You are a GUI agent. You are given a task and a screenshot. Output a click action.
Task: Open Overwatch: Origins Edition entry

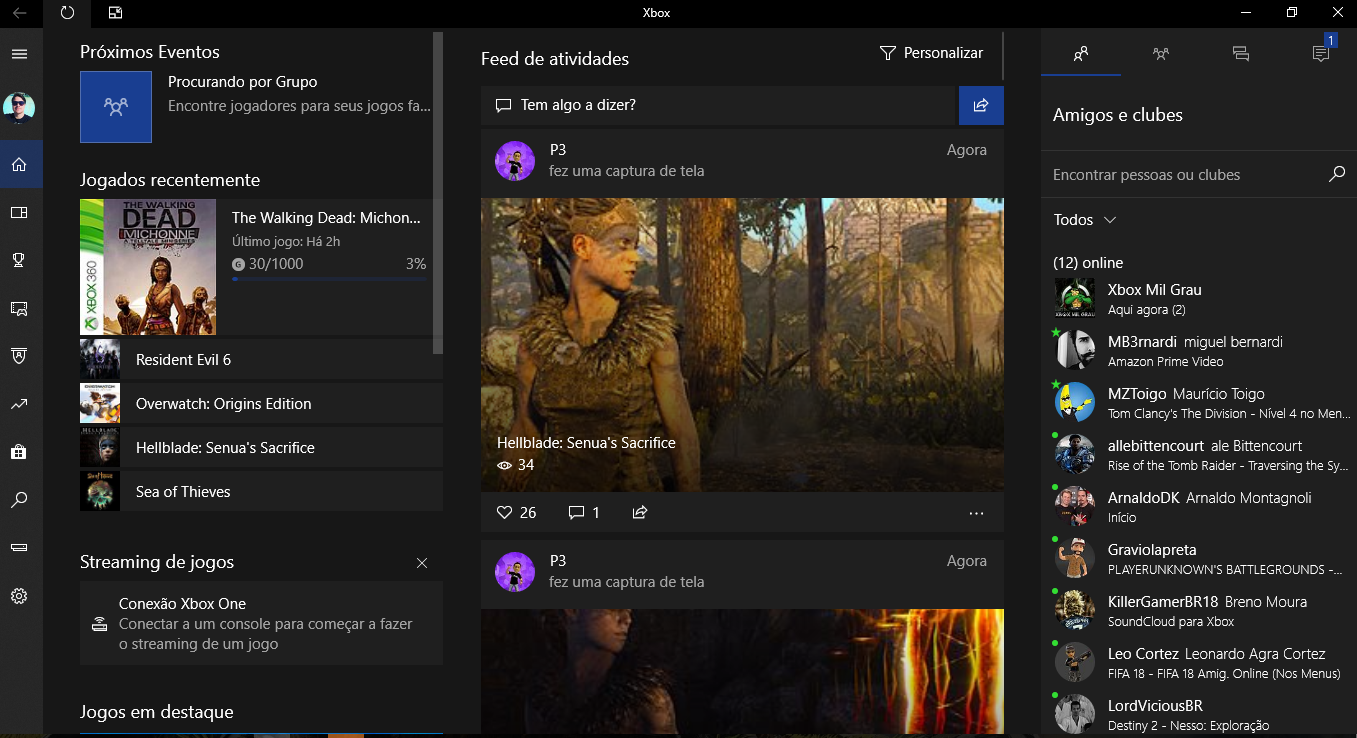pyautogui.click(x=261, y=403)
